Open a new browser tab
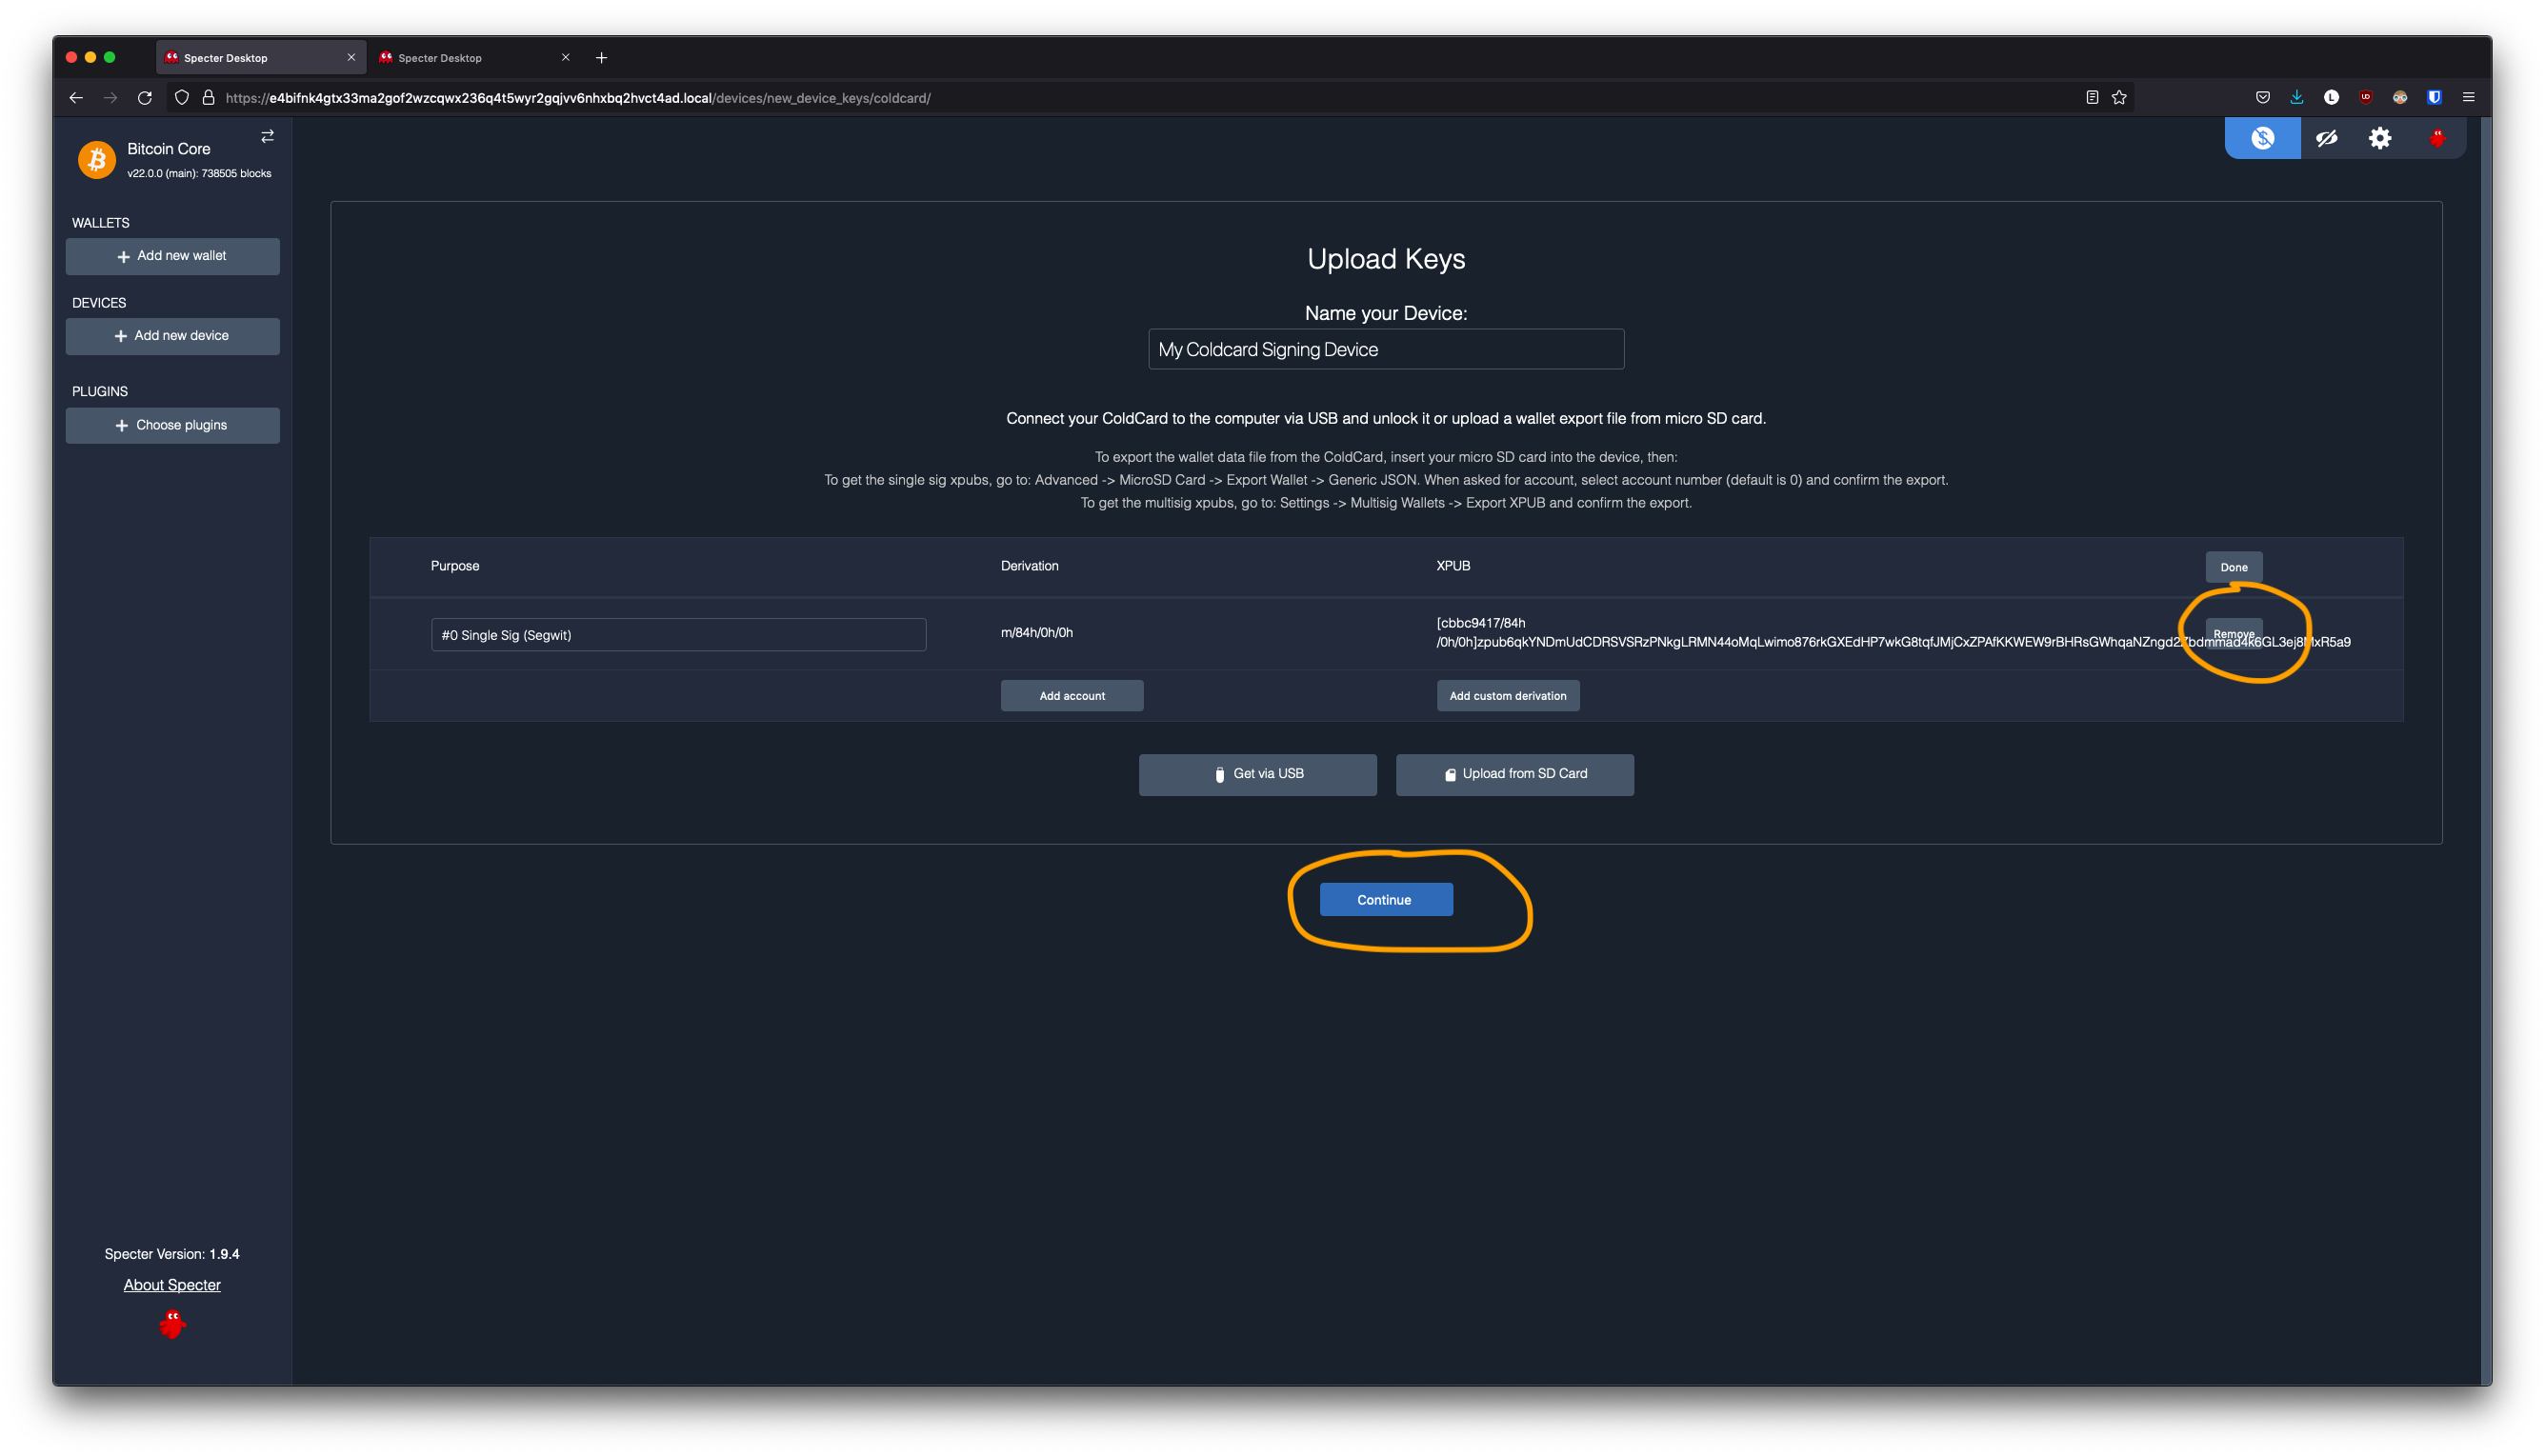 pyautogui.click(x=601, y=58)
